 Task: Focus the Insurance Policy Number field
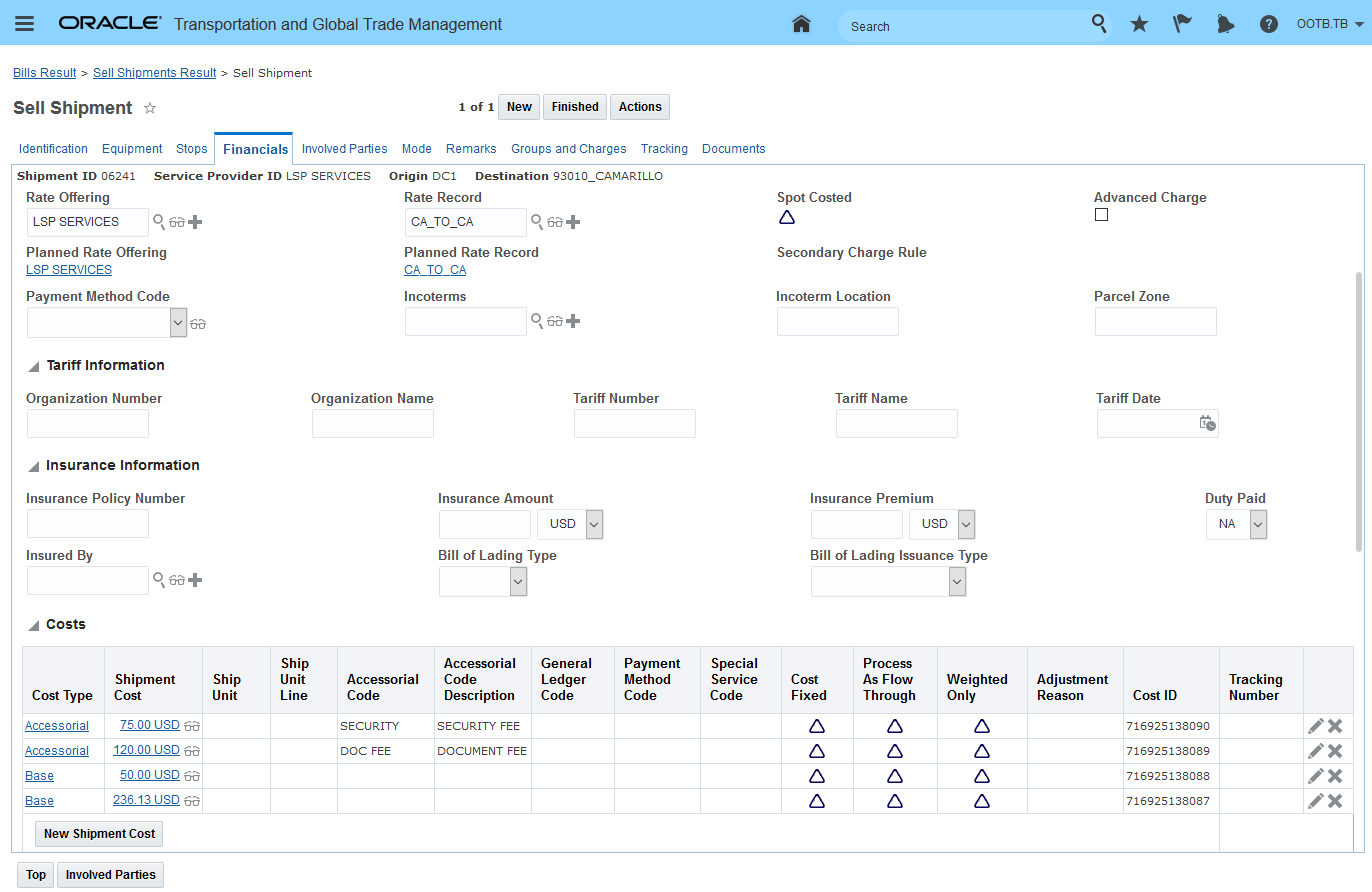tap(88, 524)
